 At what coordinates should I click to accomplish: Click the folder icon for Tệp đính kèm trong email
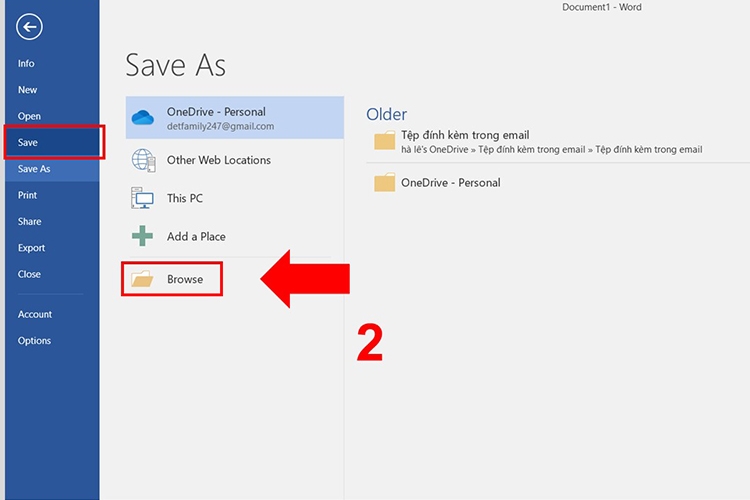(384, 141)
